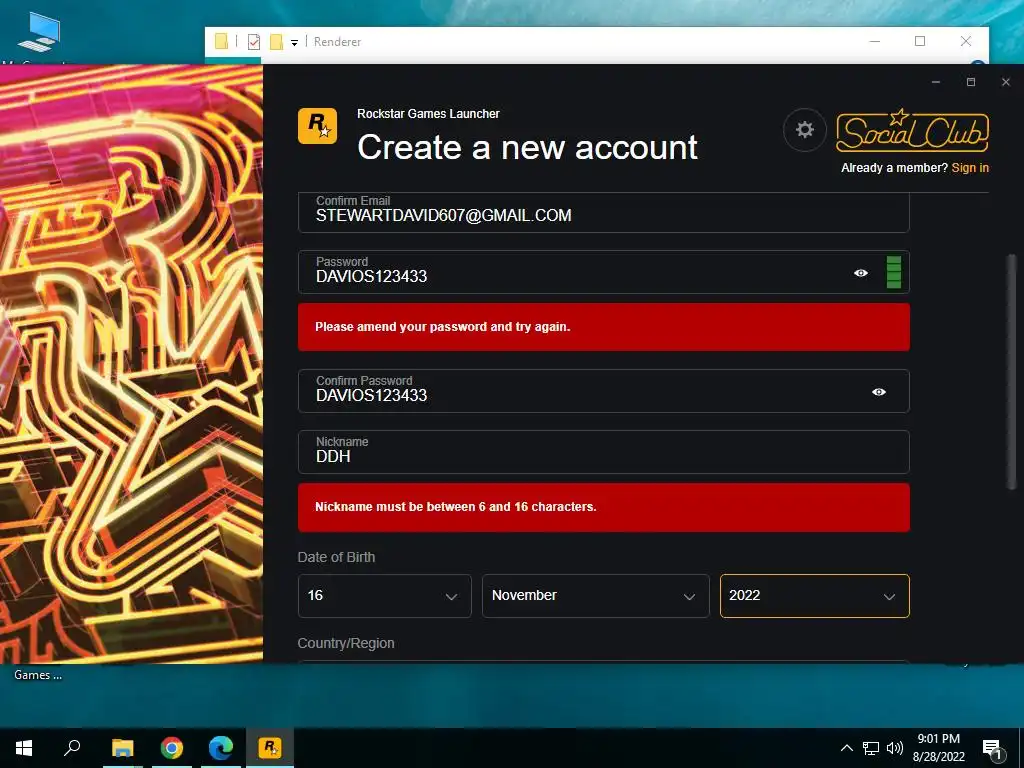Click the New Folder icon in Renderer title bar
The height and width of the screenshot is (768, 1024).
tap(276, 42)
